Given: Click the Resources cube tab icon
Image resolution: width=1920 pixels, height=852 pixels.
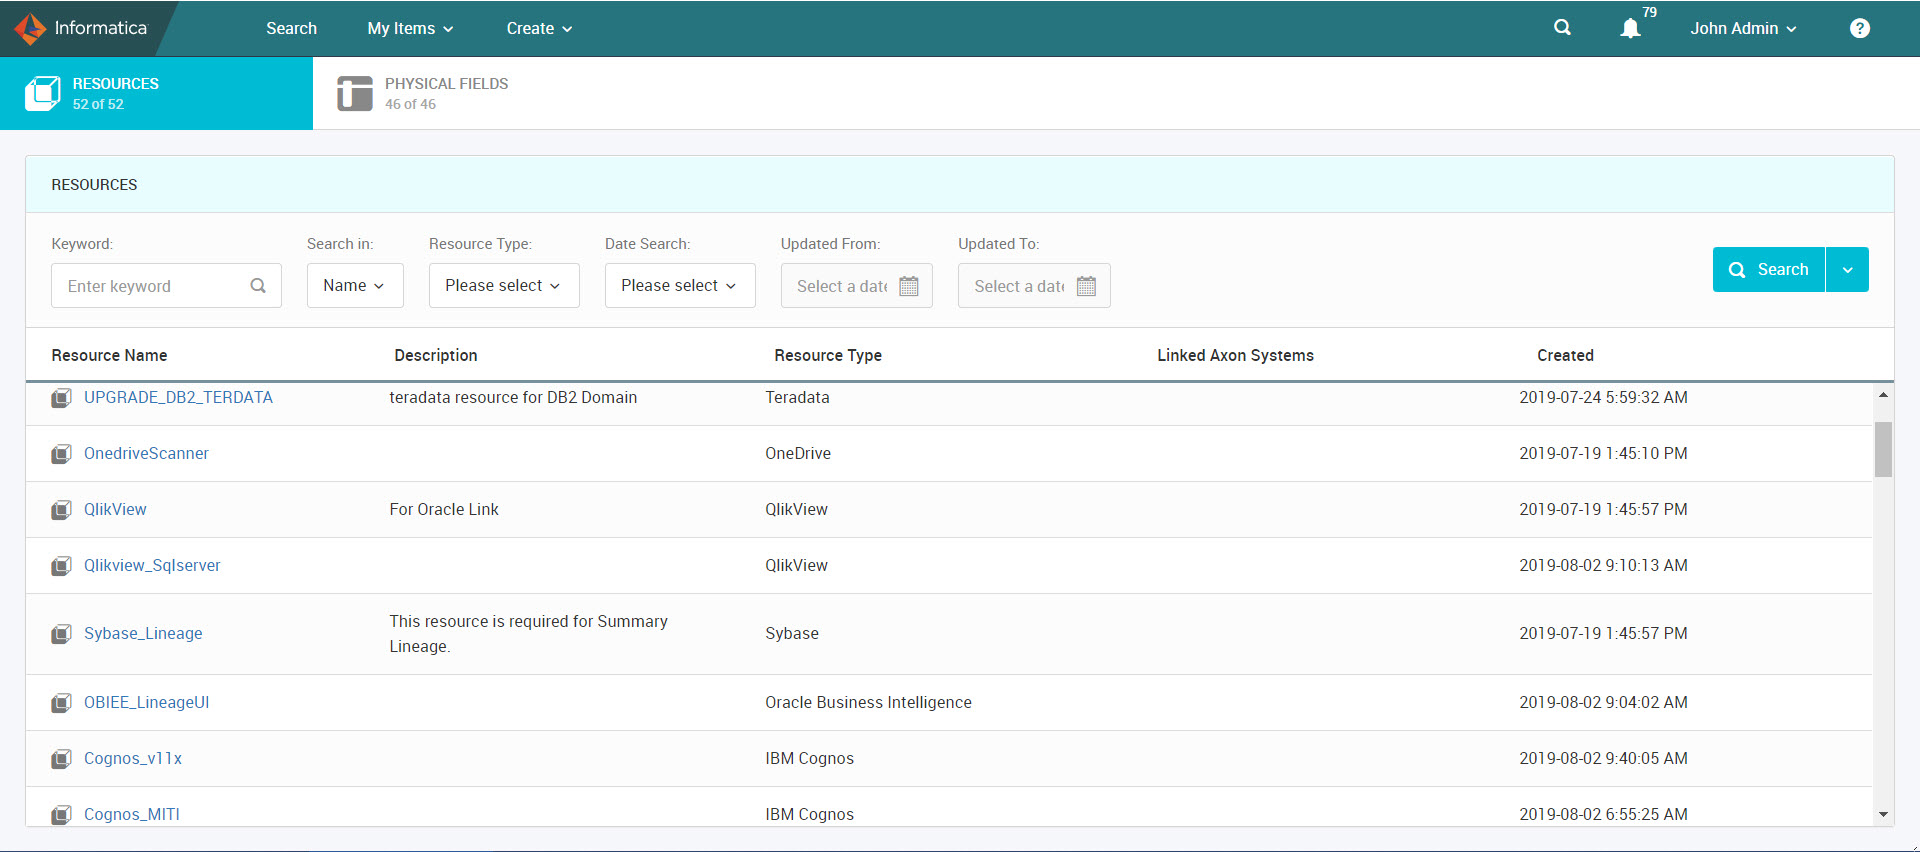Looking at the screenshot, I should tap(42, 93).
